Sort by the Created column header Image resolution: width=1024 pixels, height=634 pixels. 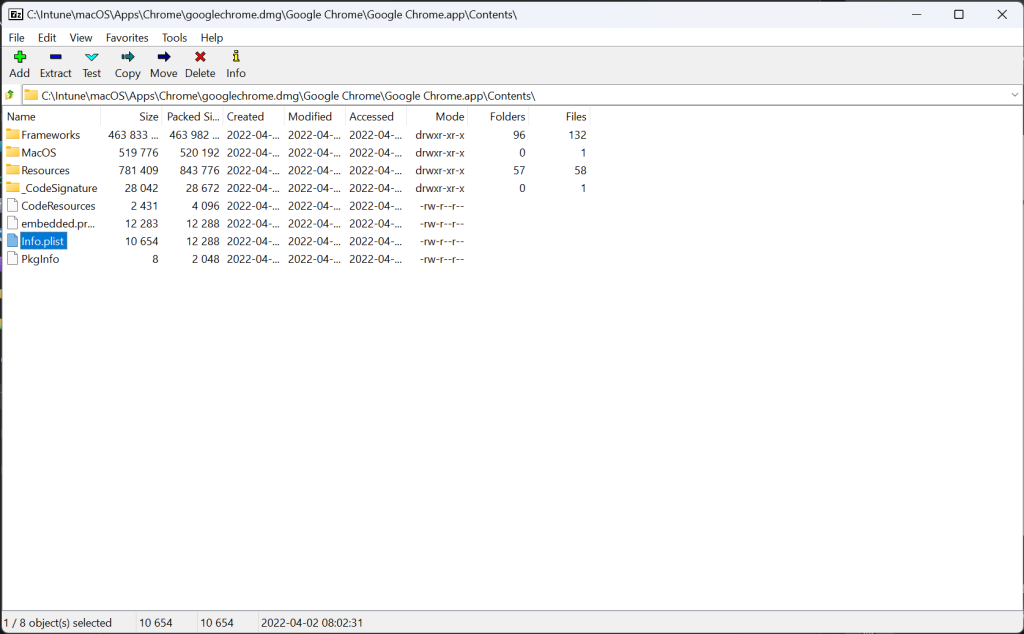(x=254, y=117)
